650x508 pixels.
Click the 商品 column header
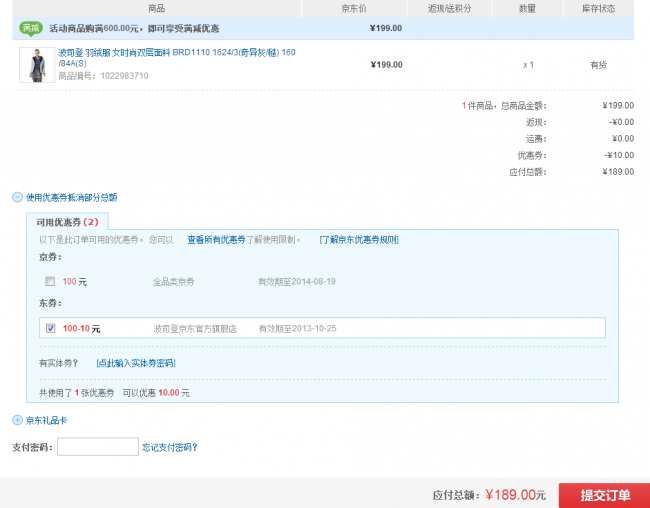[156, 9]
